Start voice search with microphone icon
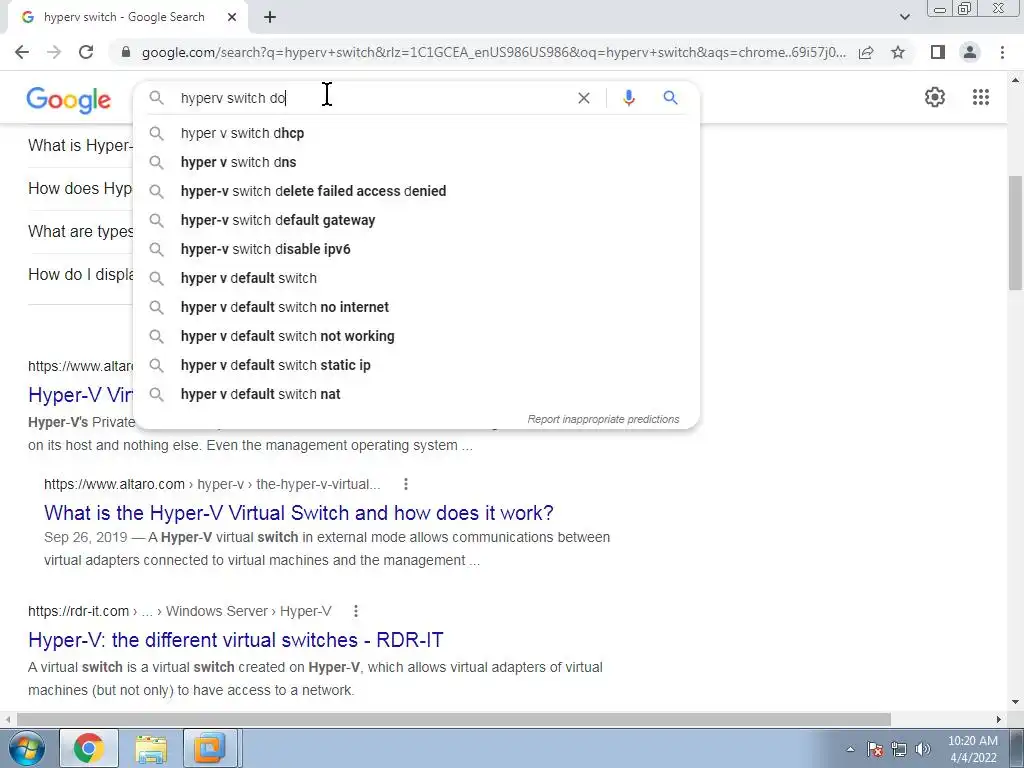The height and width of the screenshot is (768, 1024). click(629, 98)
